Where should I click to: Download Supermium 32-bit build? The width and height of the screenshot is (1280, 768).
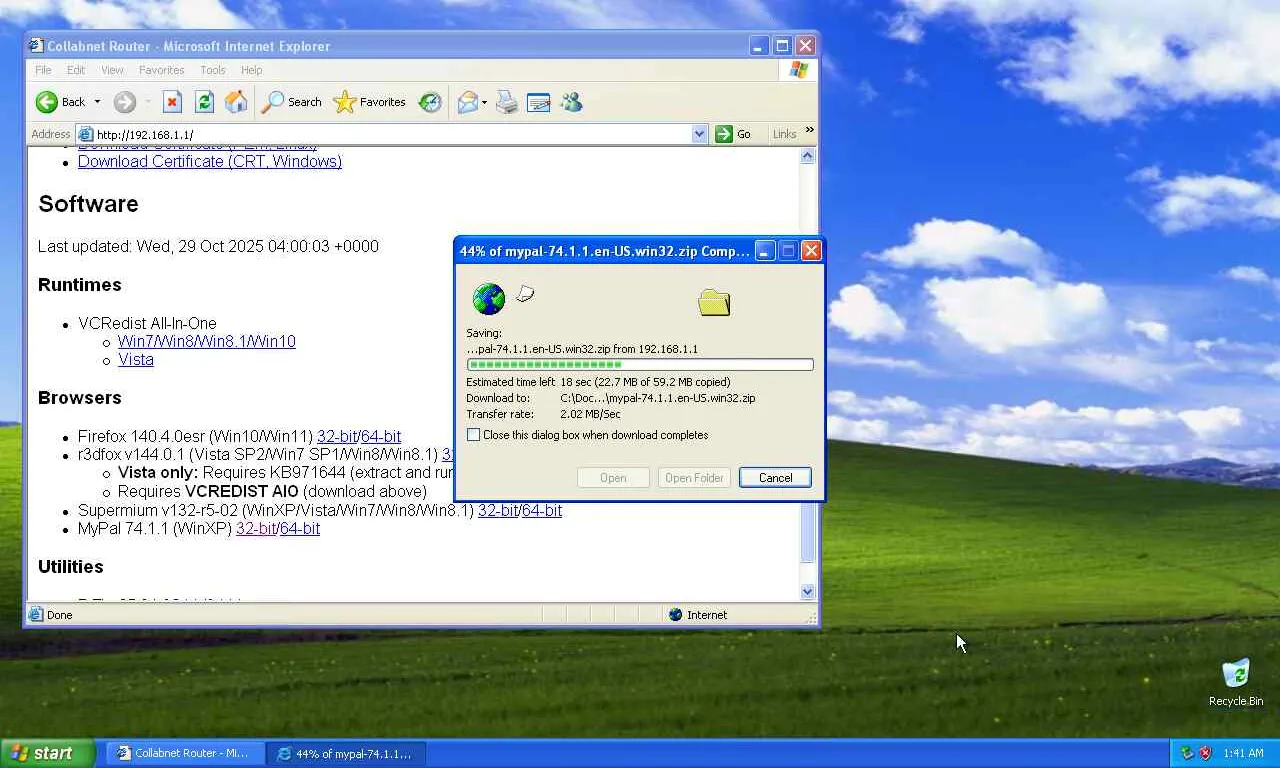click(x=498, y=510)
